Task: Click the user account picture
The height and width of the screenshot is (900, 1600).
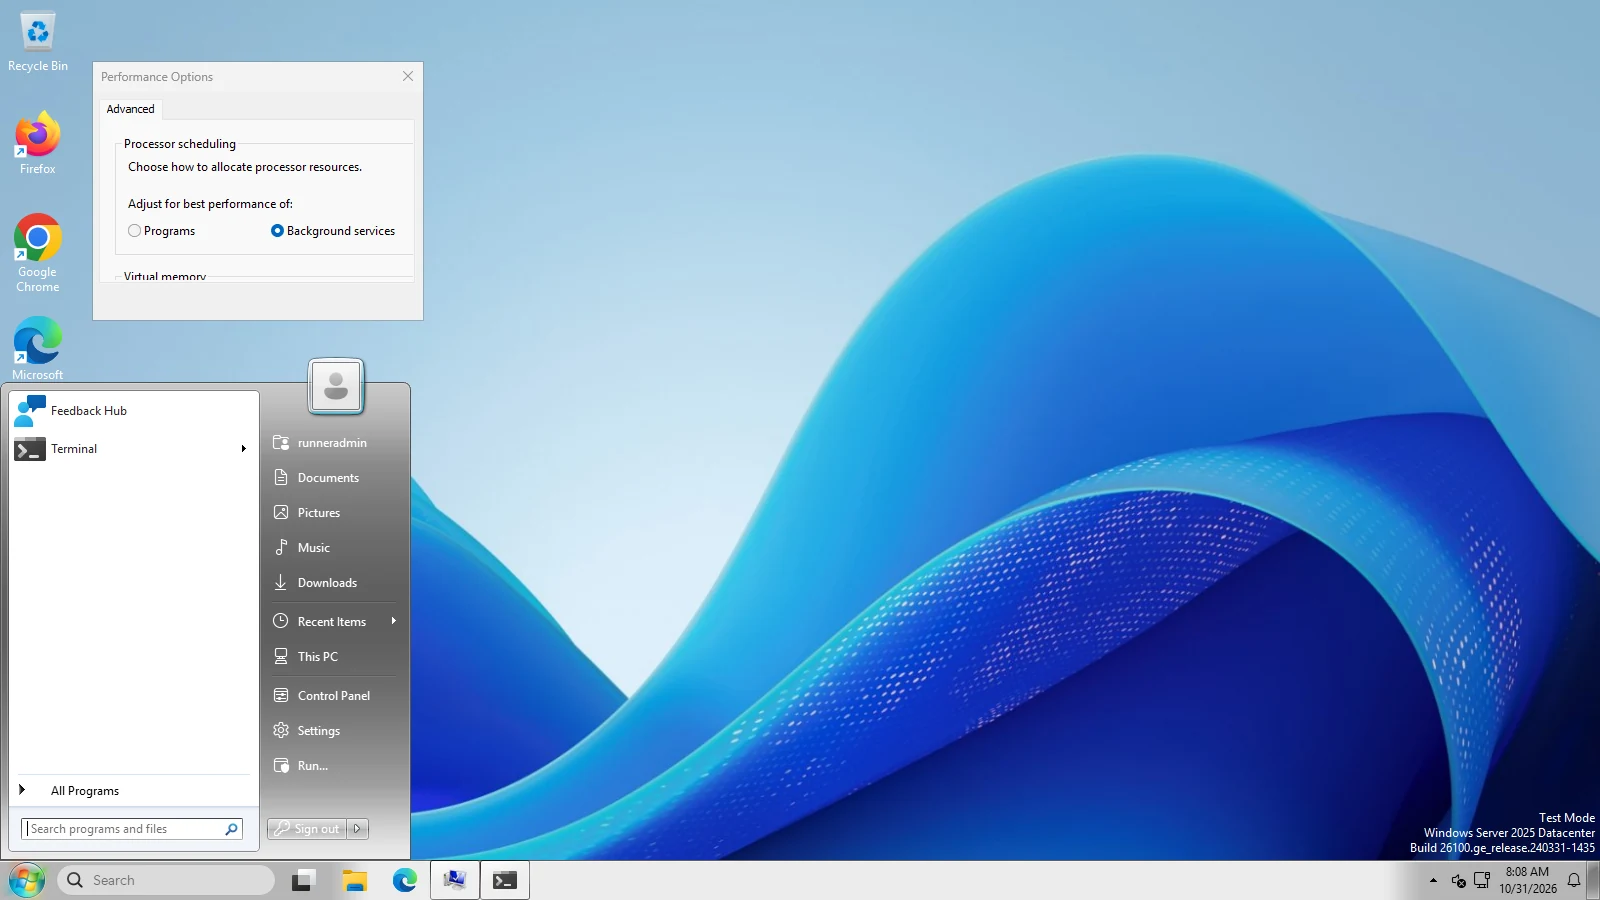Action: [336, 385]
